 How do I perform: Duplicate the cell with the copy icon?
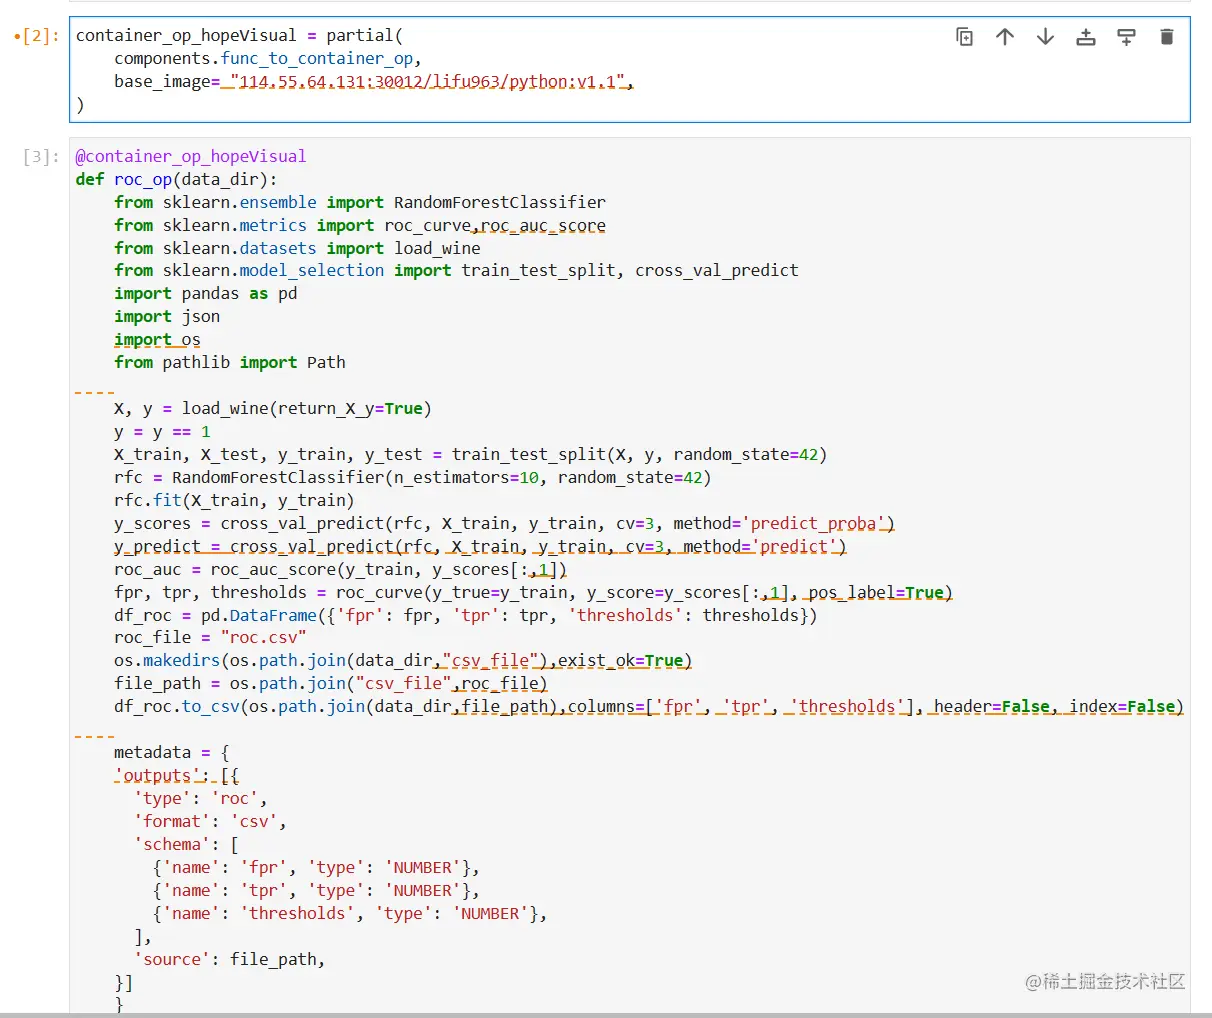click(965, 37)
